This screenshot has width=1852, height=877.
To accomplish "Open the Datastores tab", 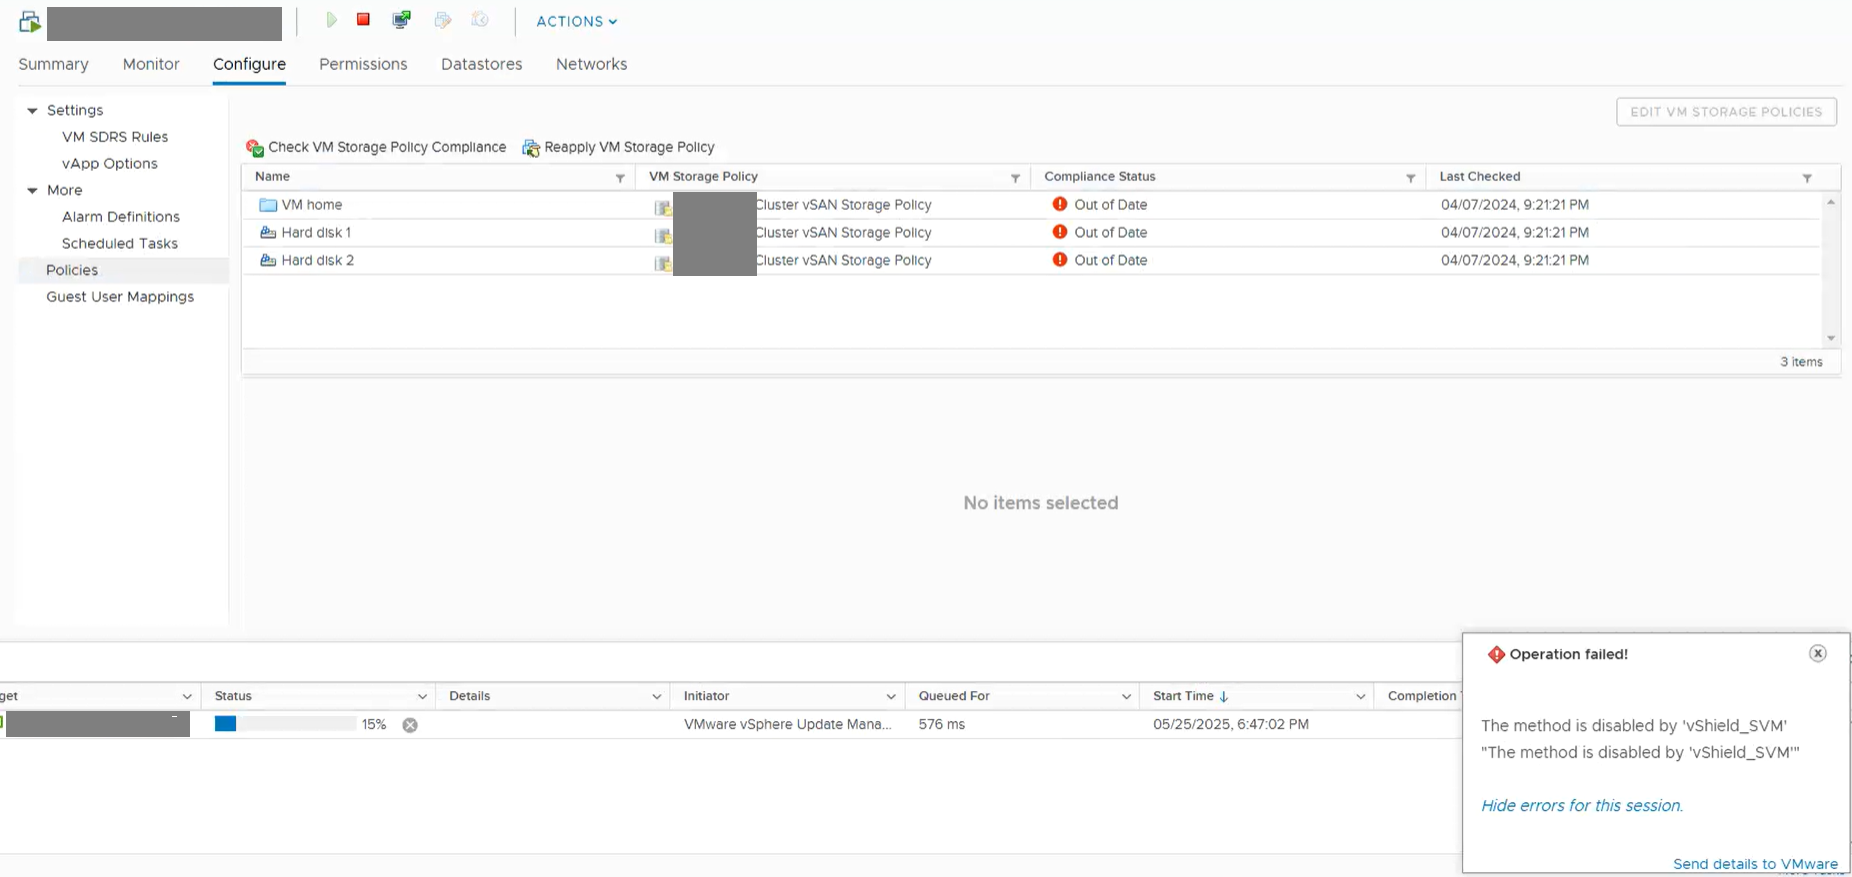I will (481, 64).
